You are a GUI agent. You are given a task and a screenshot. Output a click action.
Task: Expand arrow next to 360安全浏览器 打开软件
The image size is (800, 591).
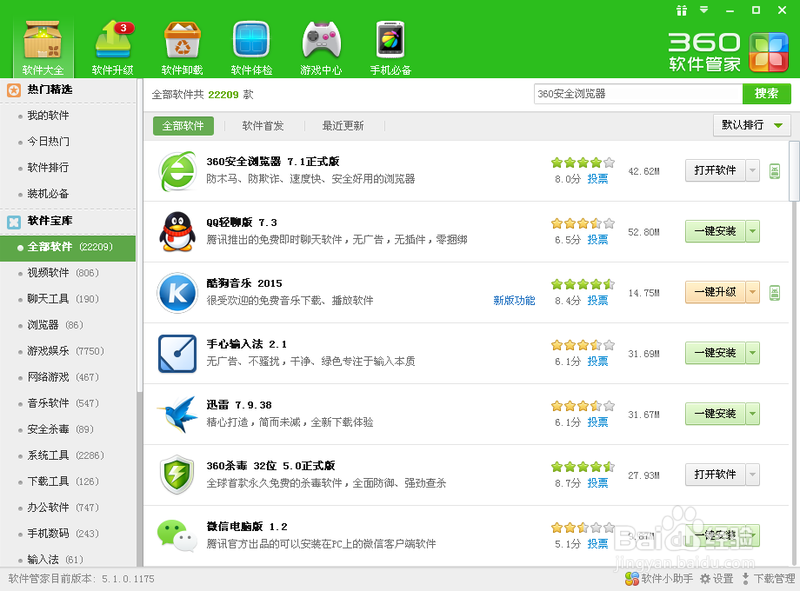753,170
